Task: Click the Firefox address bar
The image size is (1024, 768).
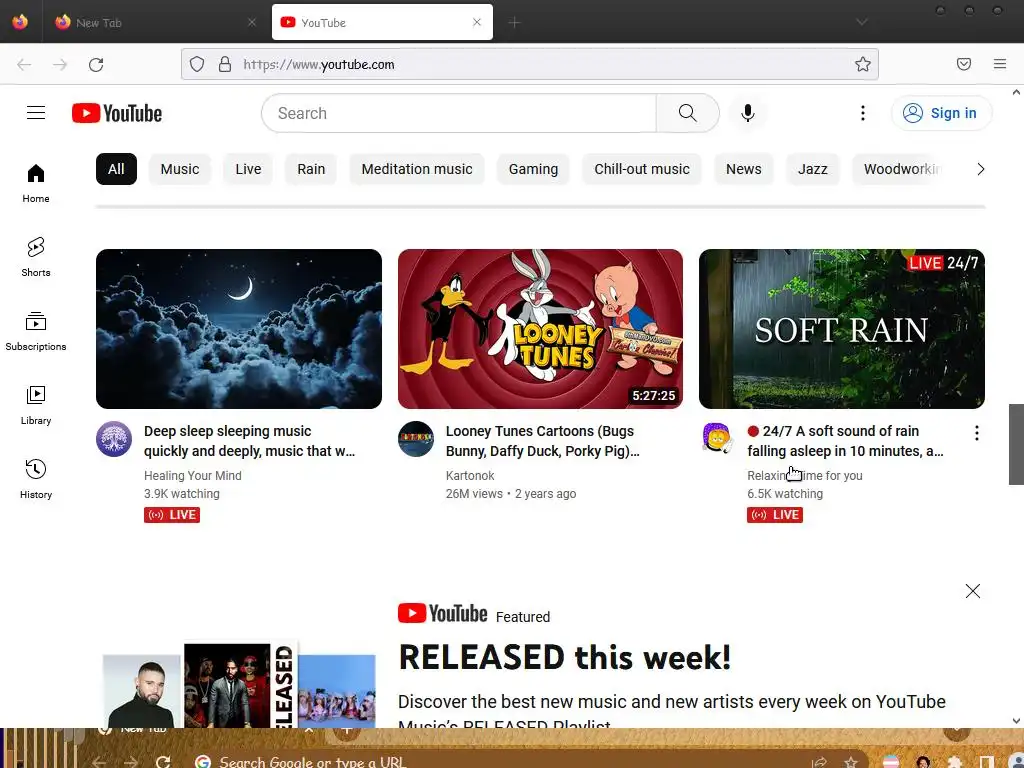Action: click(529, 64)
